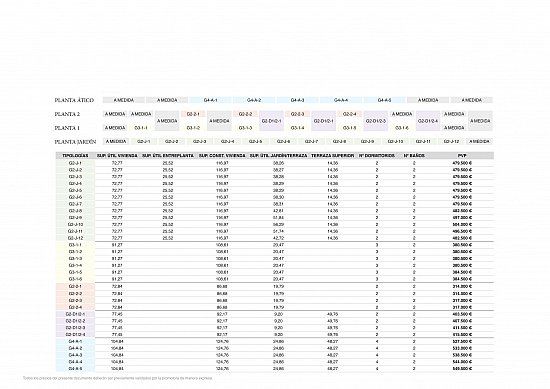This screenshot has width=550, height=389.
Task: Pick G2-J-1 block in Planta Jardín row
Action: 143,141
